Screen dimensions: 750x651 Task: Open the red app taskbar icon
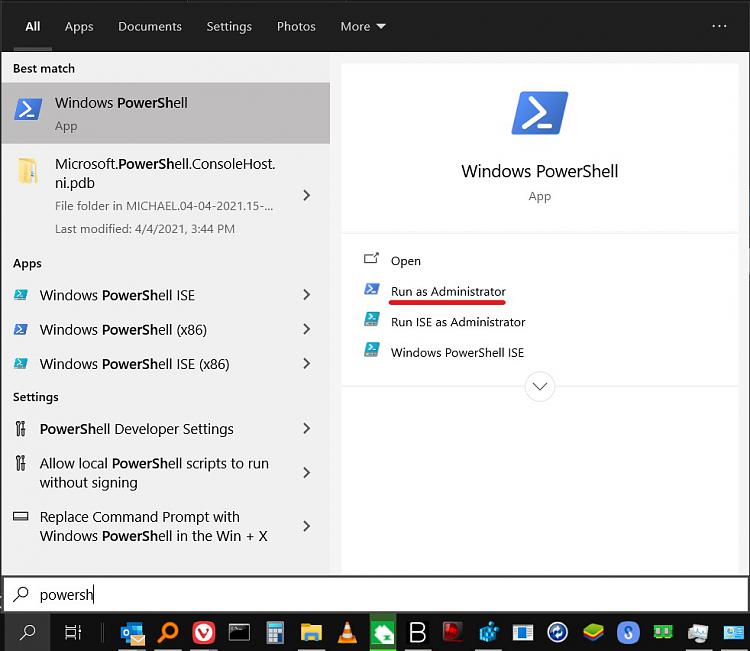click(452, 633)
